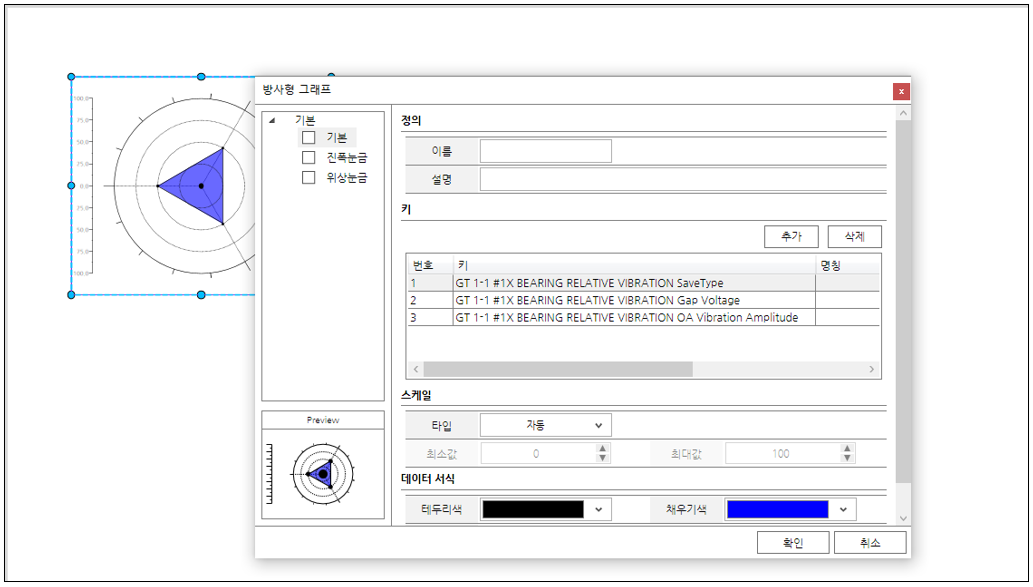Decrease the 최소값 spinner value
The height and width of the screenshot is (587, 1033).
tap(602, 458)
